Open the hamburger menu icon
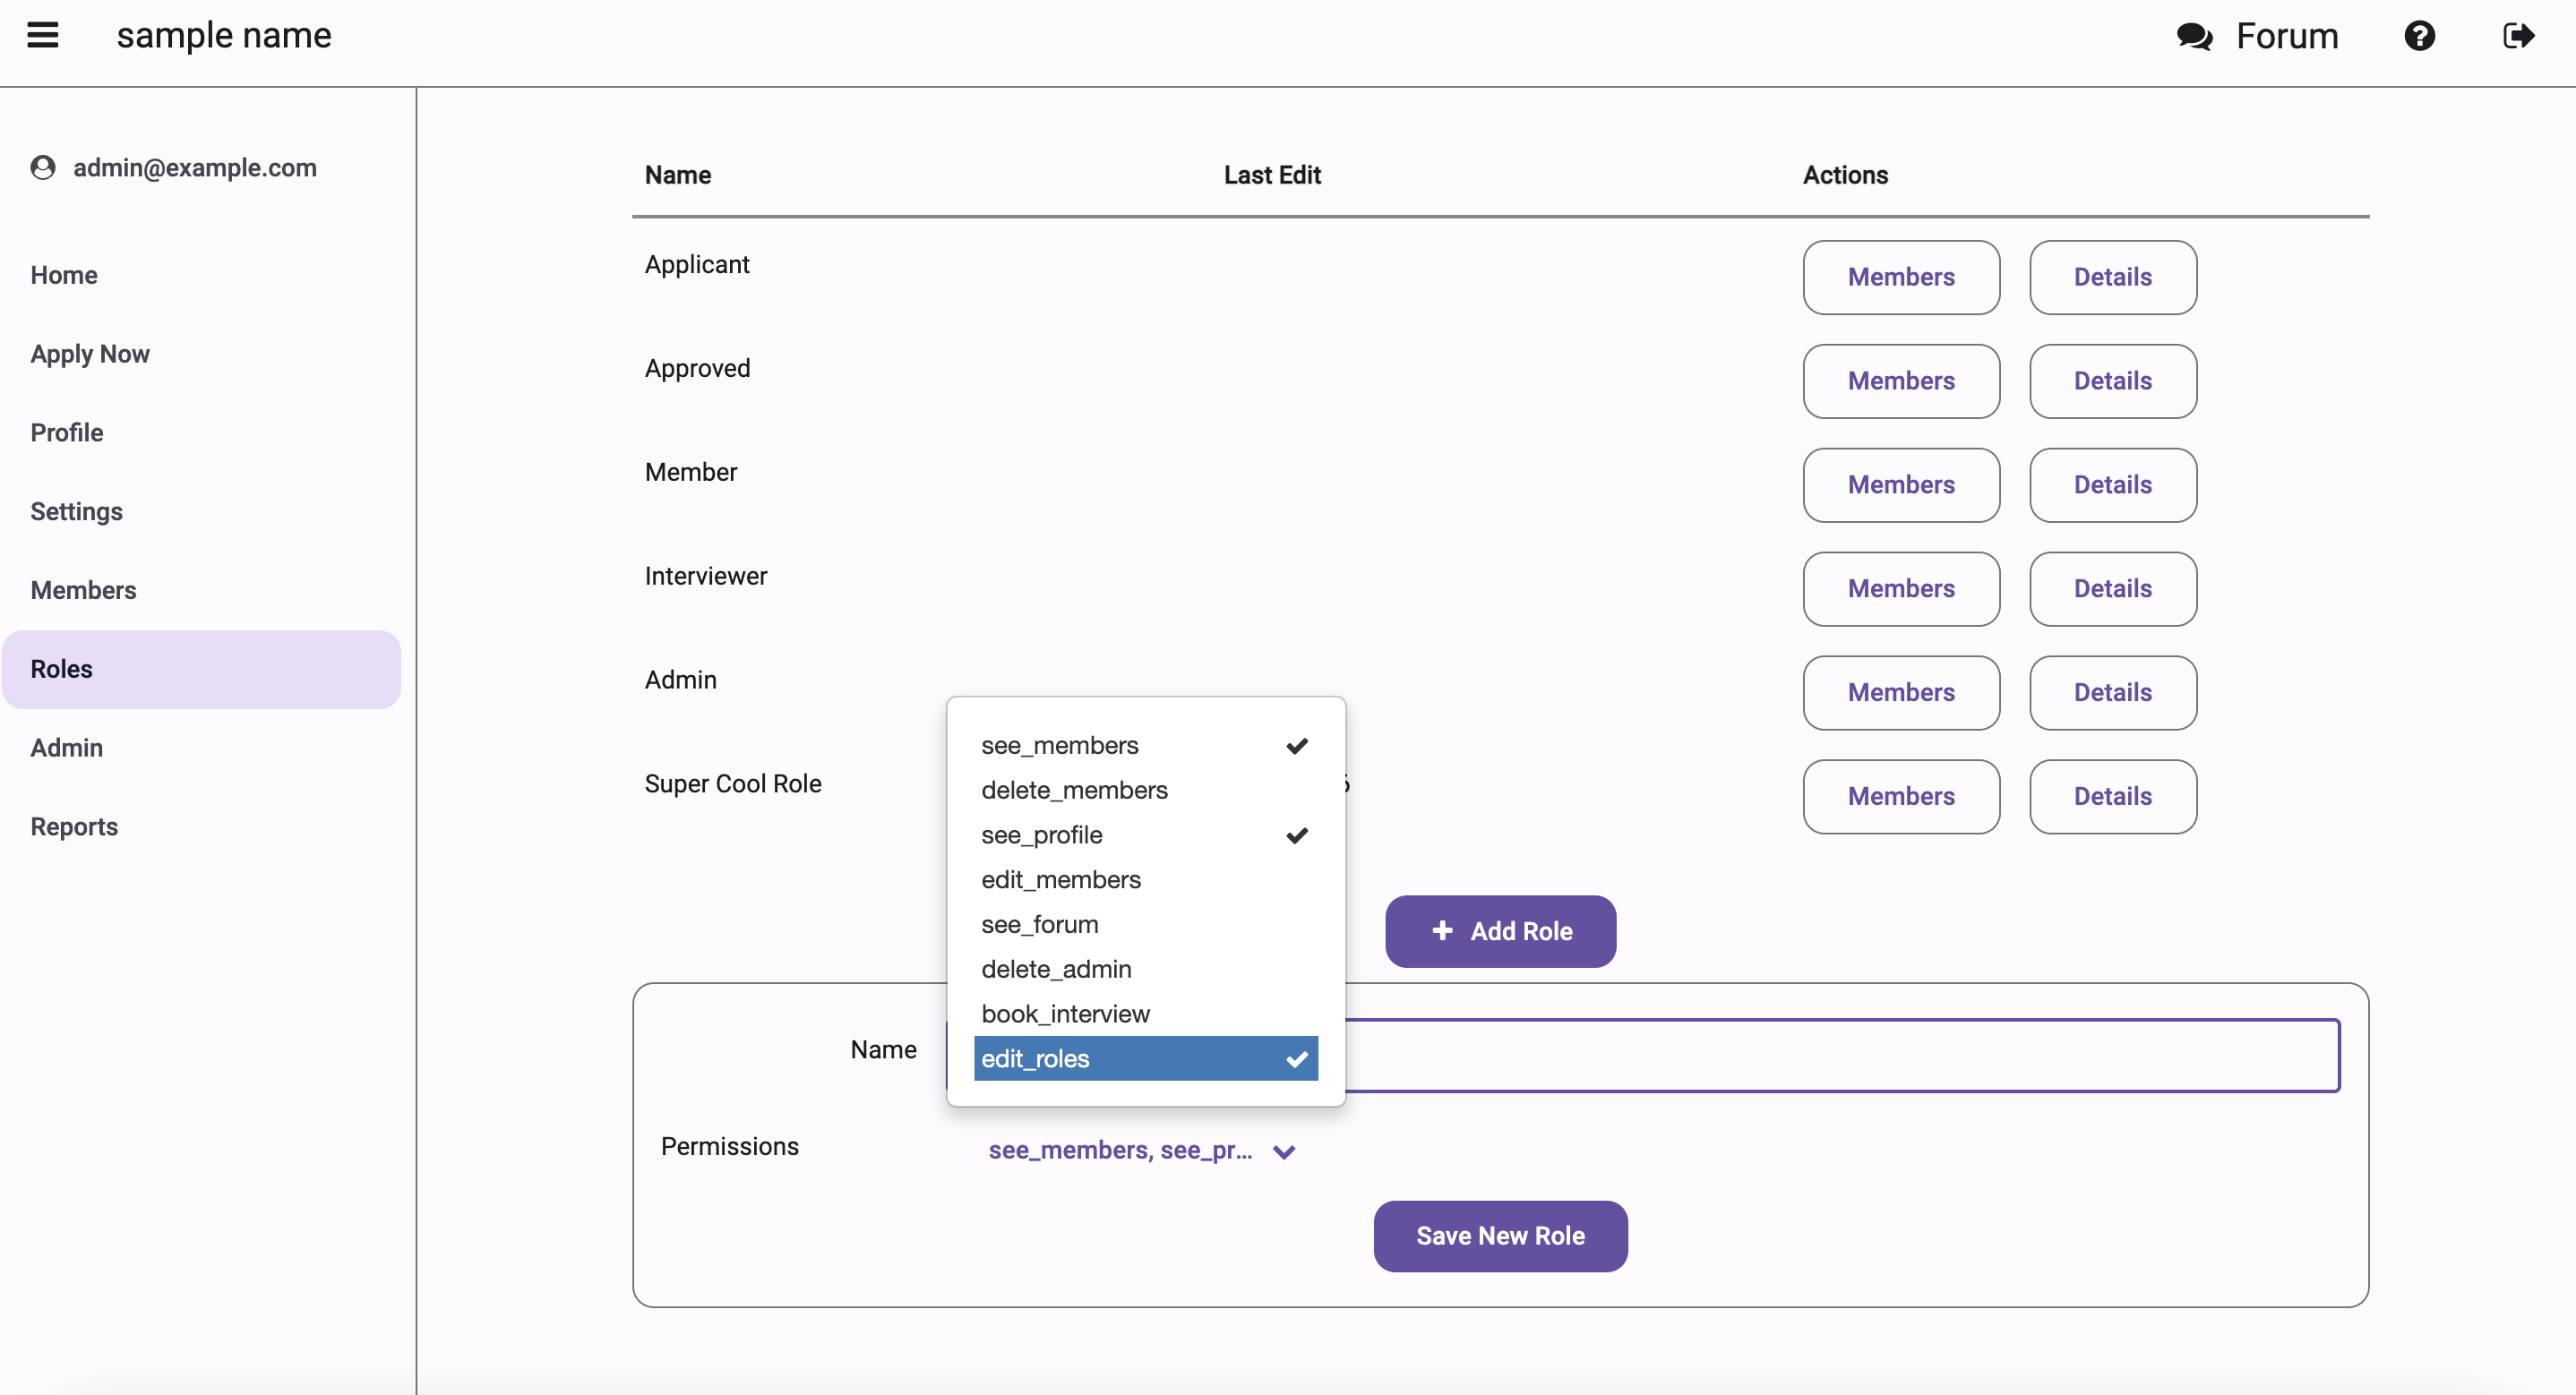 pyautogui.click(x=43, y=35)
